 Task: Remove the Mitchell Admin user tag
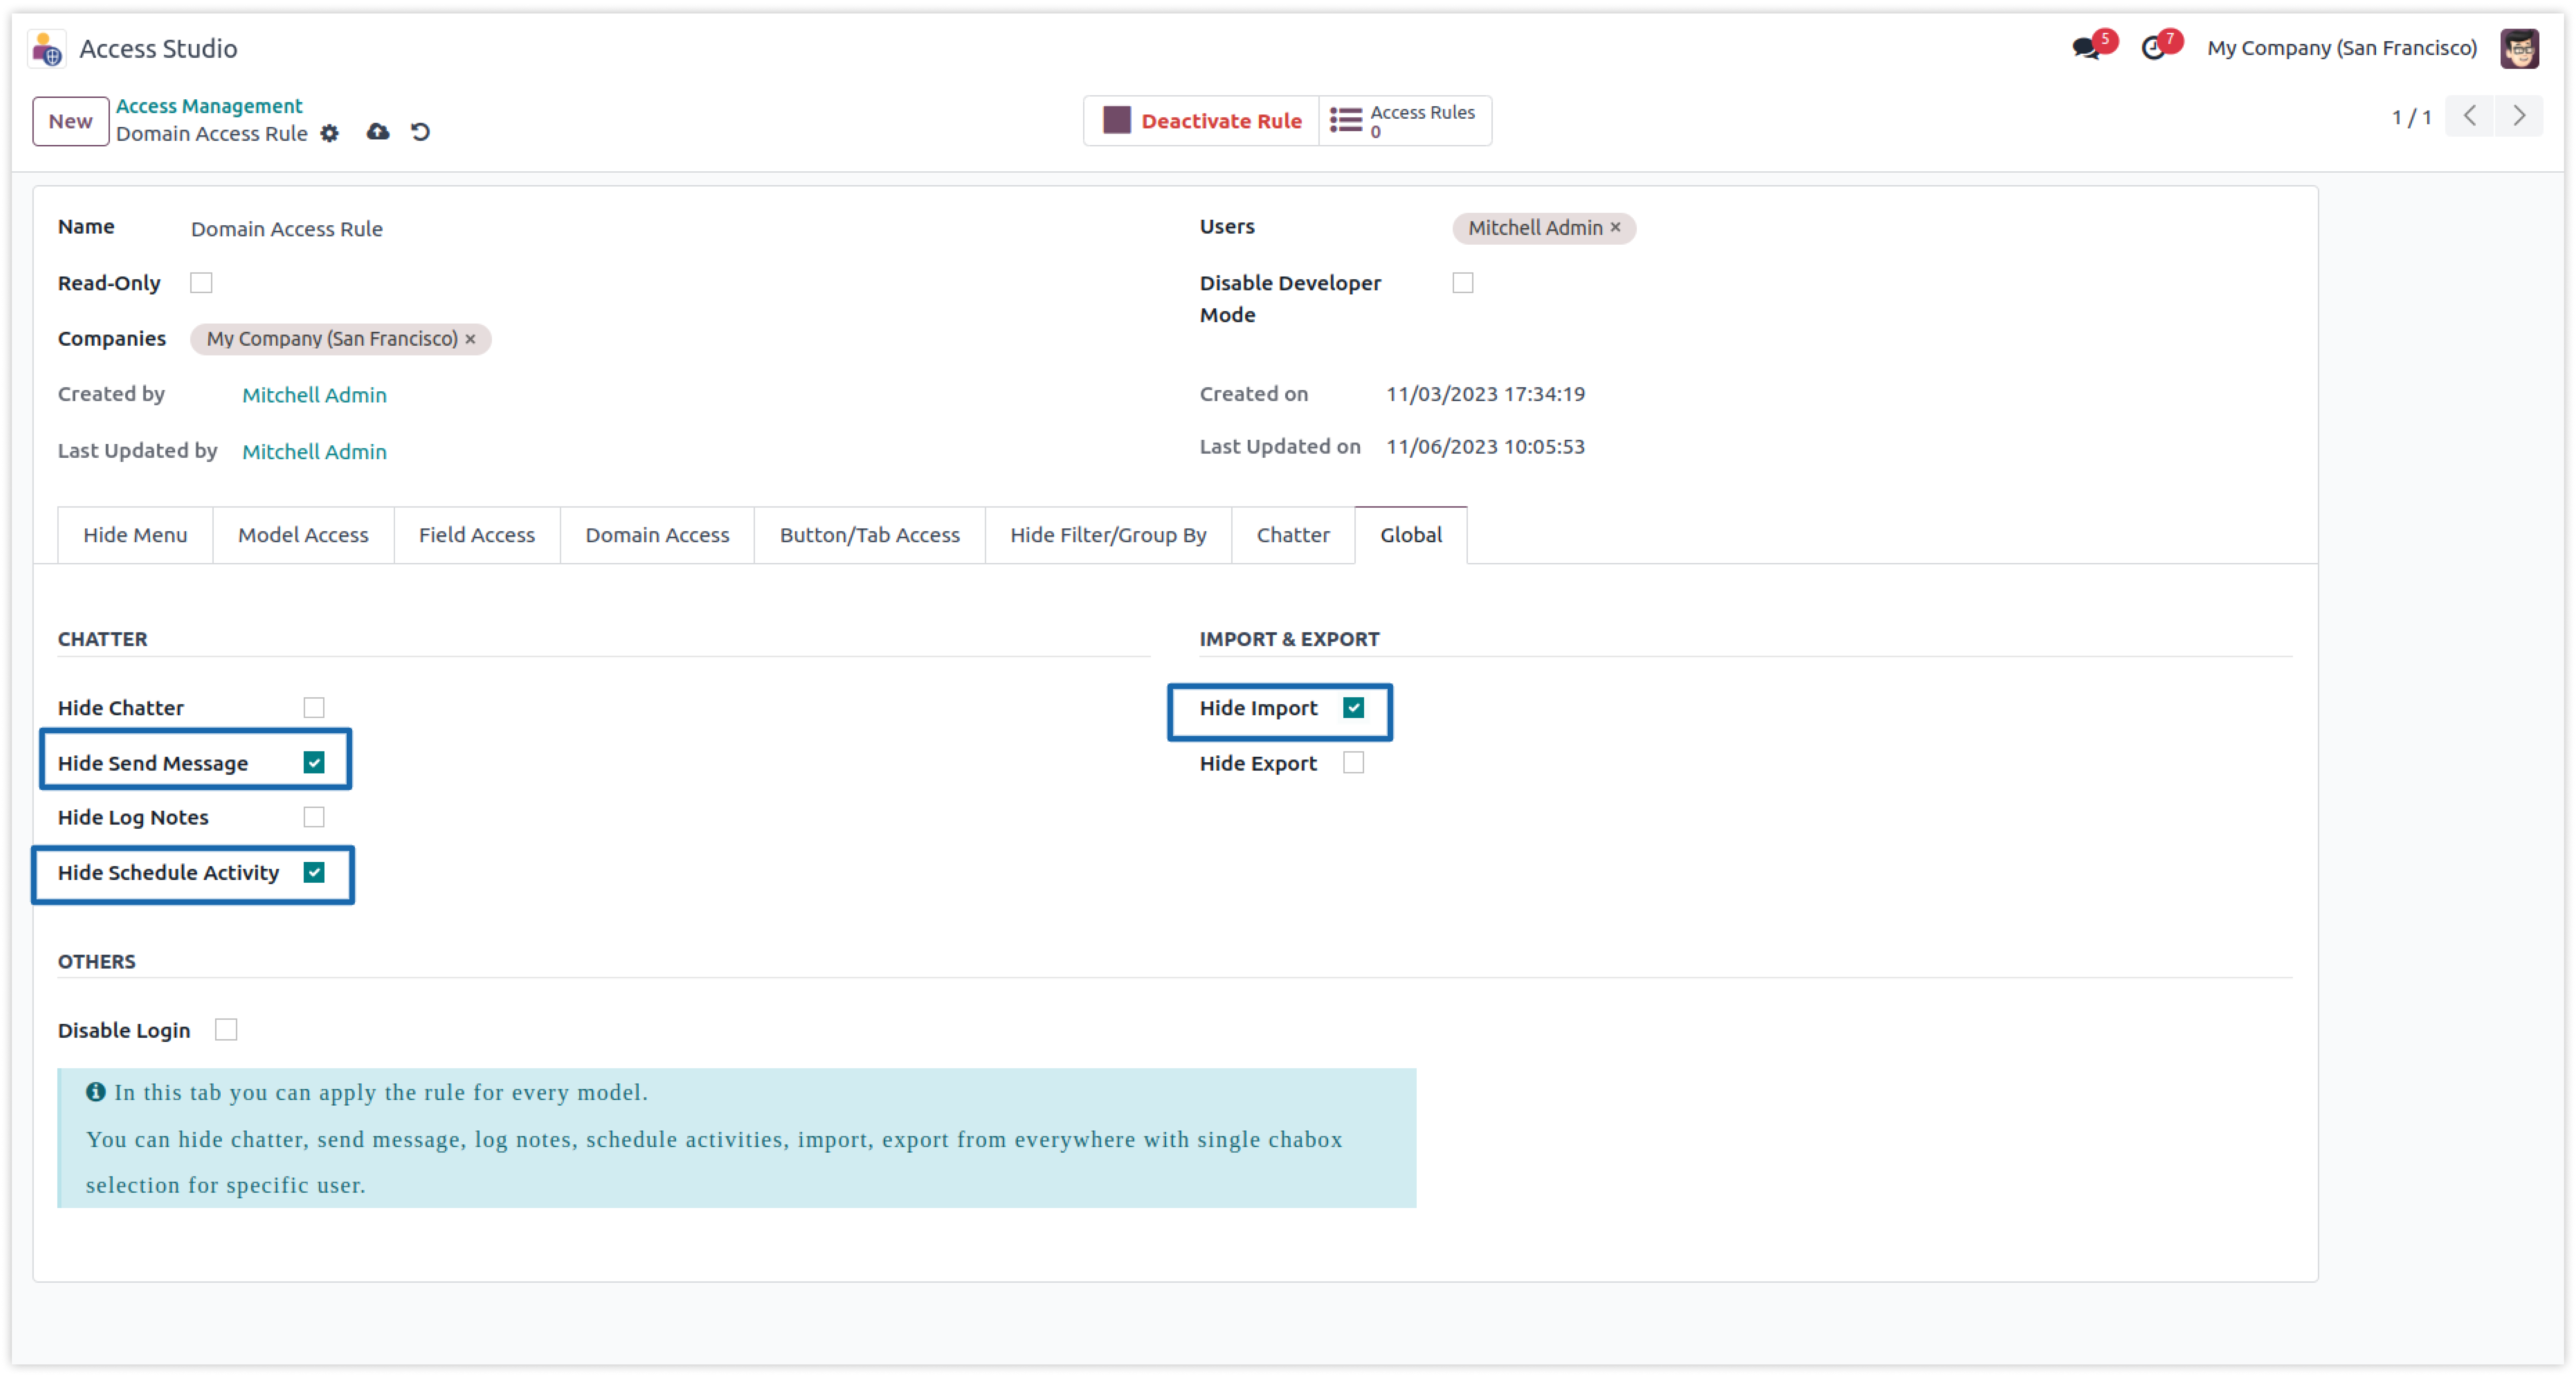(x=1615, y=228)
